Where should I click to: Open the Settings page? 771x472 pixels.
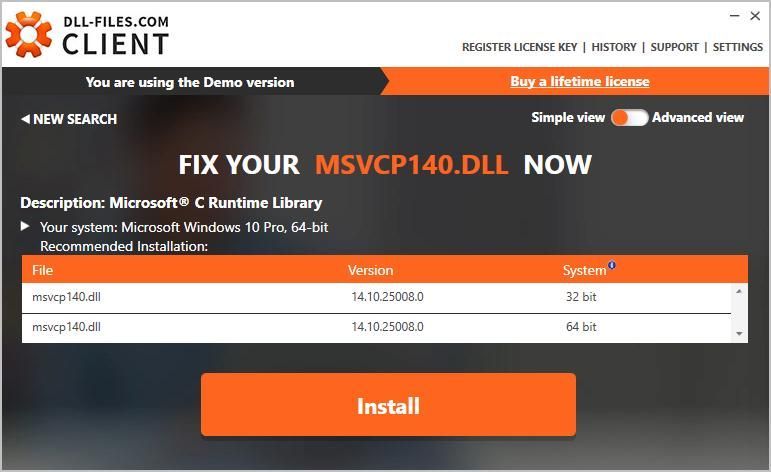click(738, 47)
